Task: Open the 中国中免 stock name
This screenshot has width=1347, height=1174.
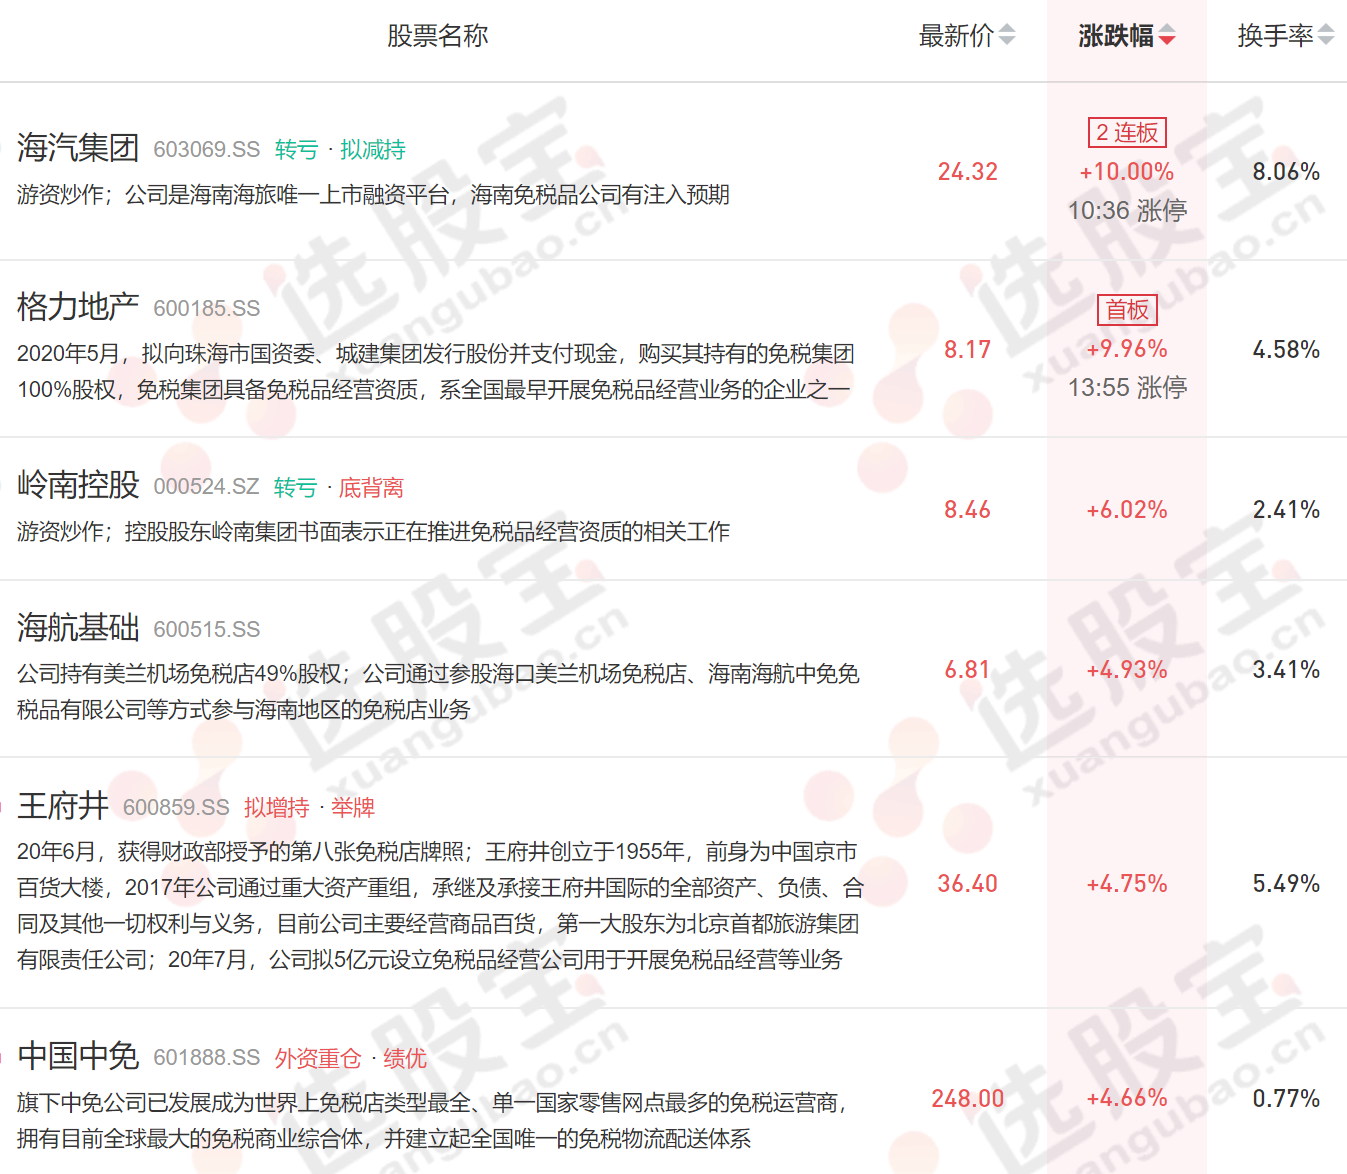Action: [x=78, y=1056]
